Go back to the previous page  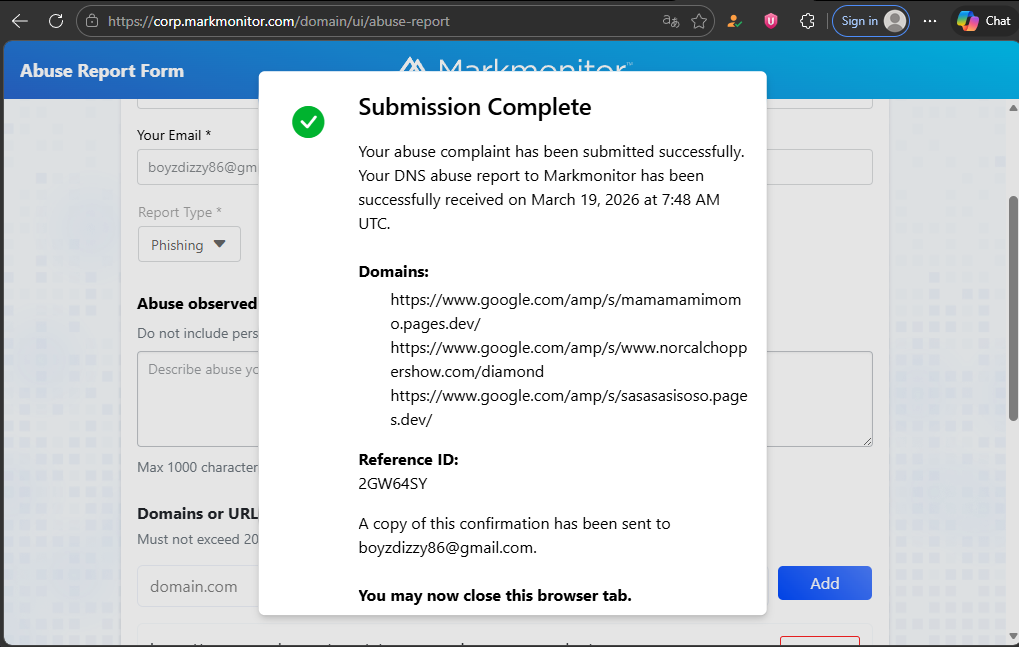(x=20, y=21)
